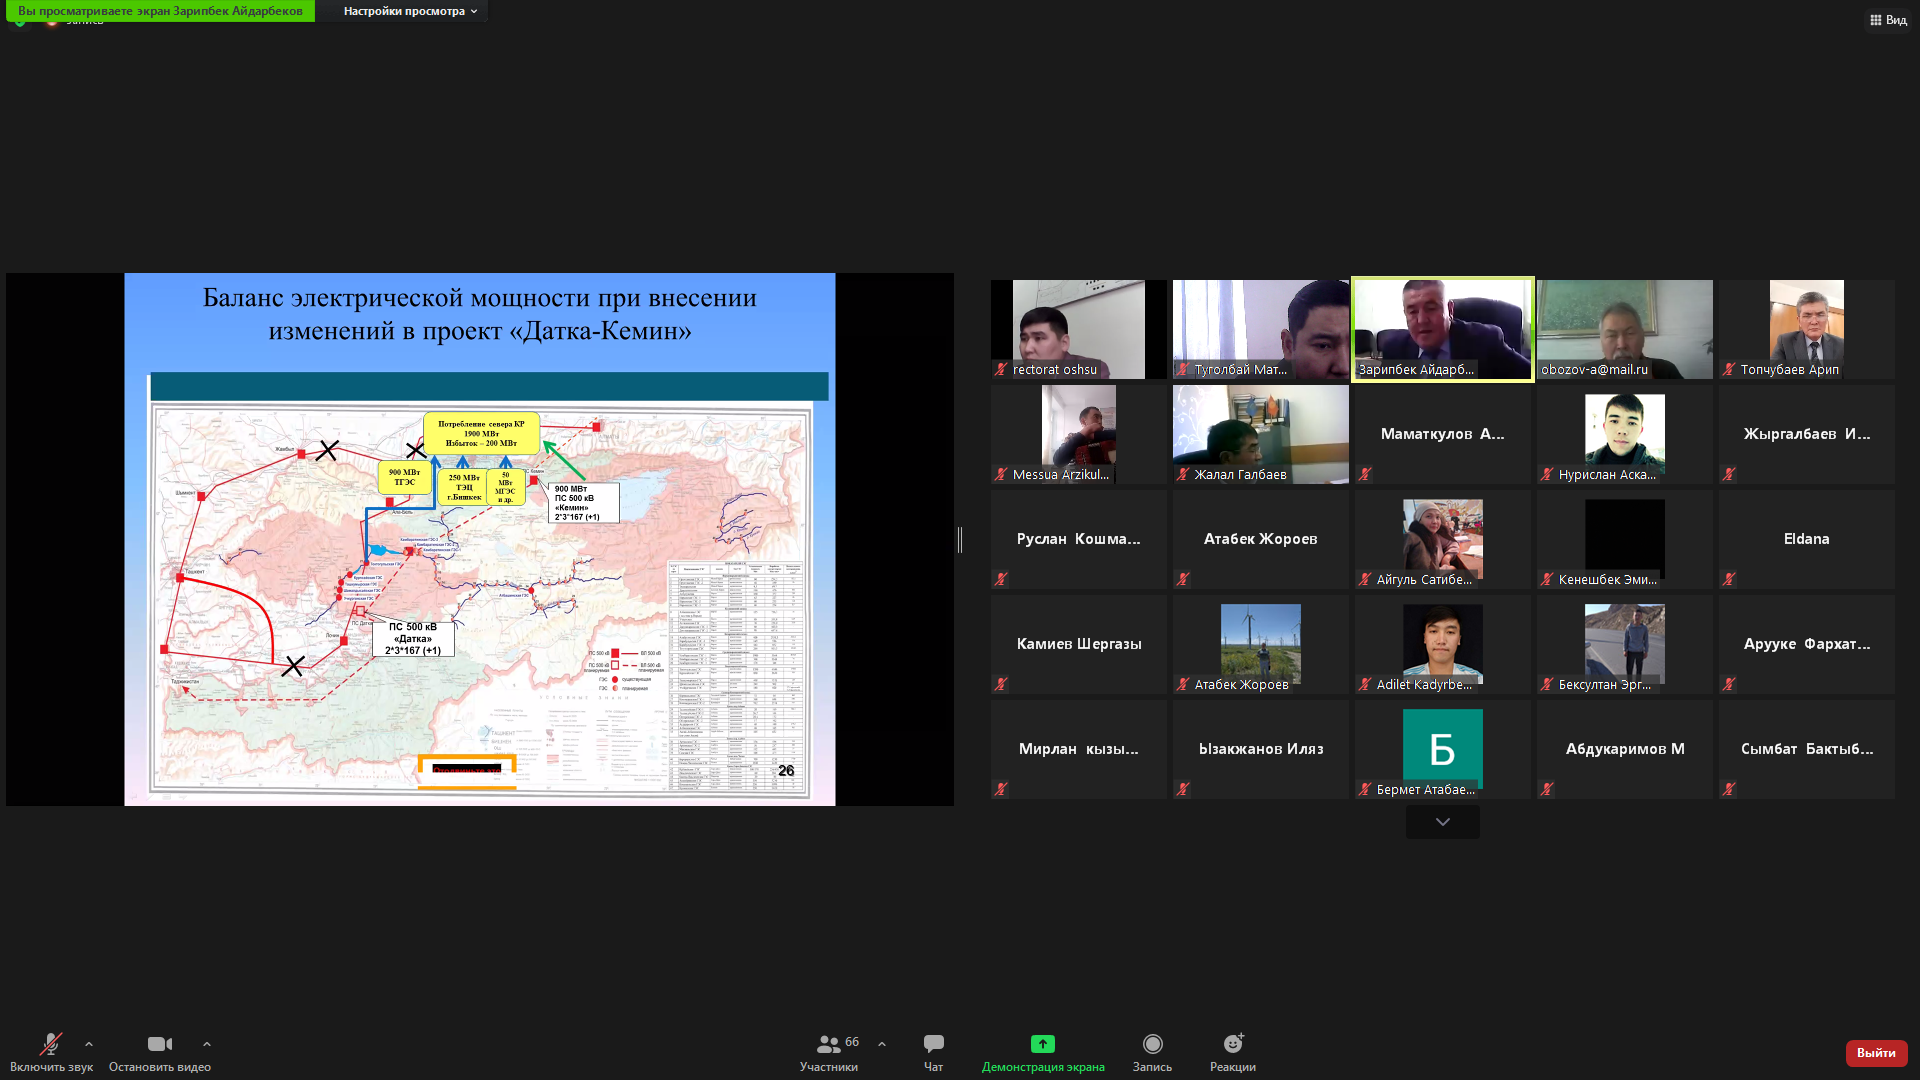
Task: Open the Chat icon
Action: tap(933, 1044)
